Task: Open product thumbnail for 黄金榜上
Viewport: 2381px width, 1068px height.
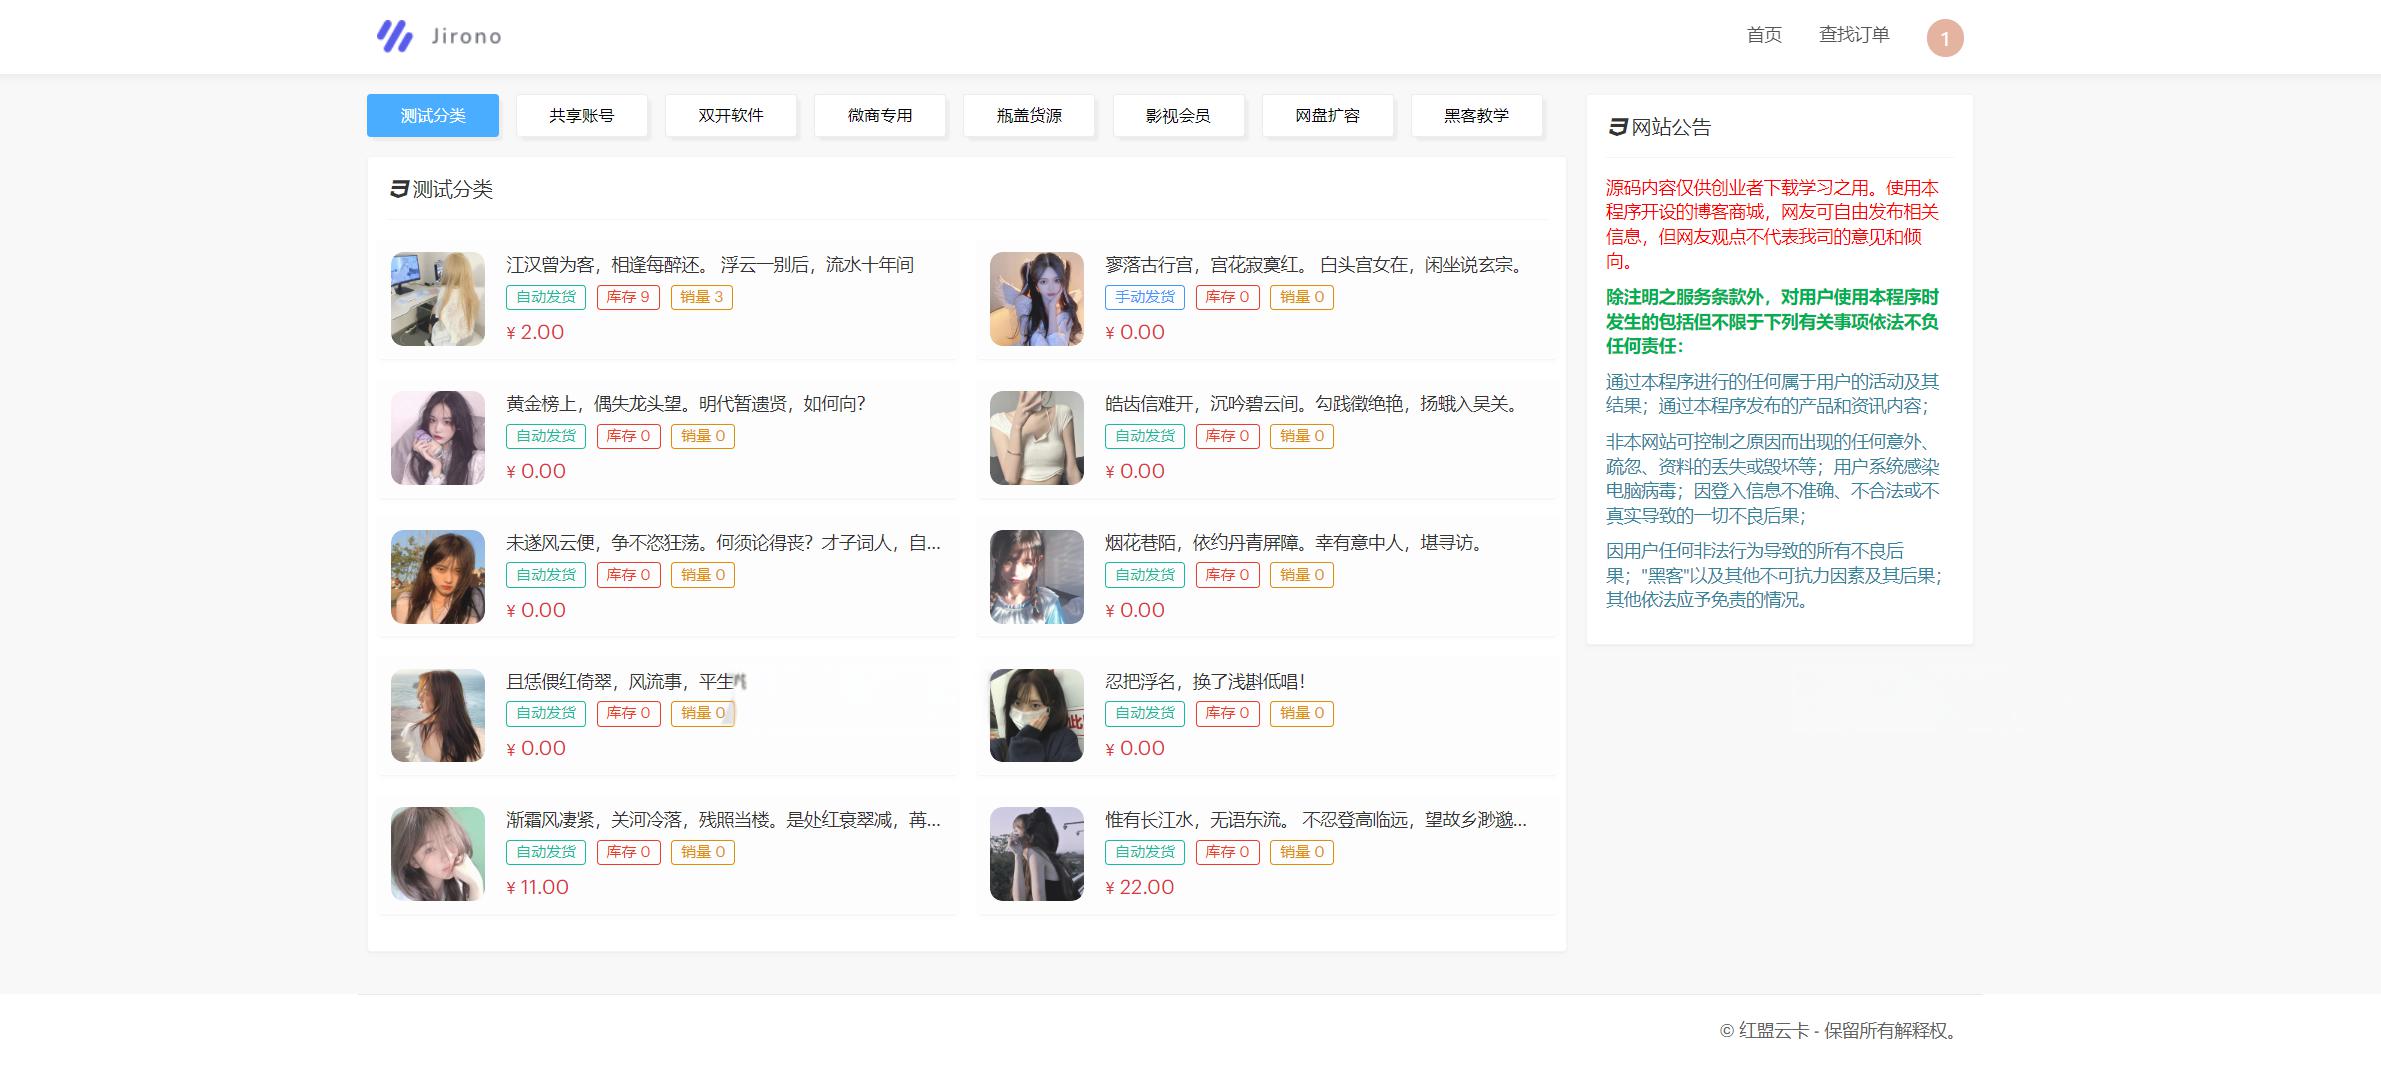Action: 438,438
